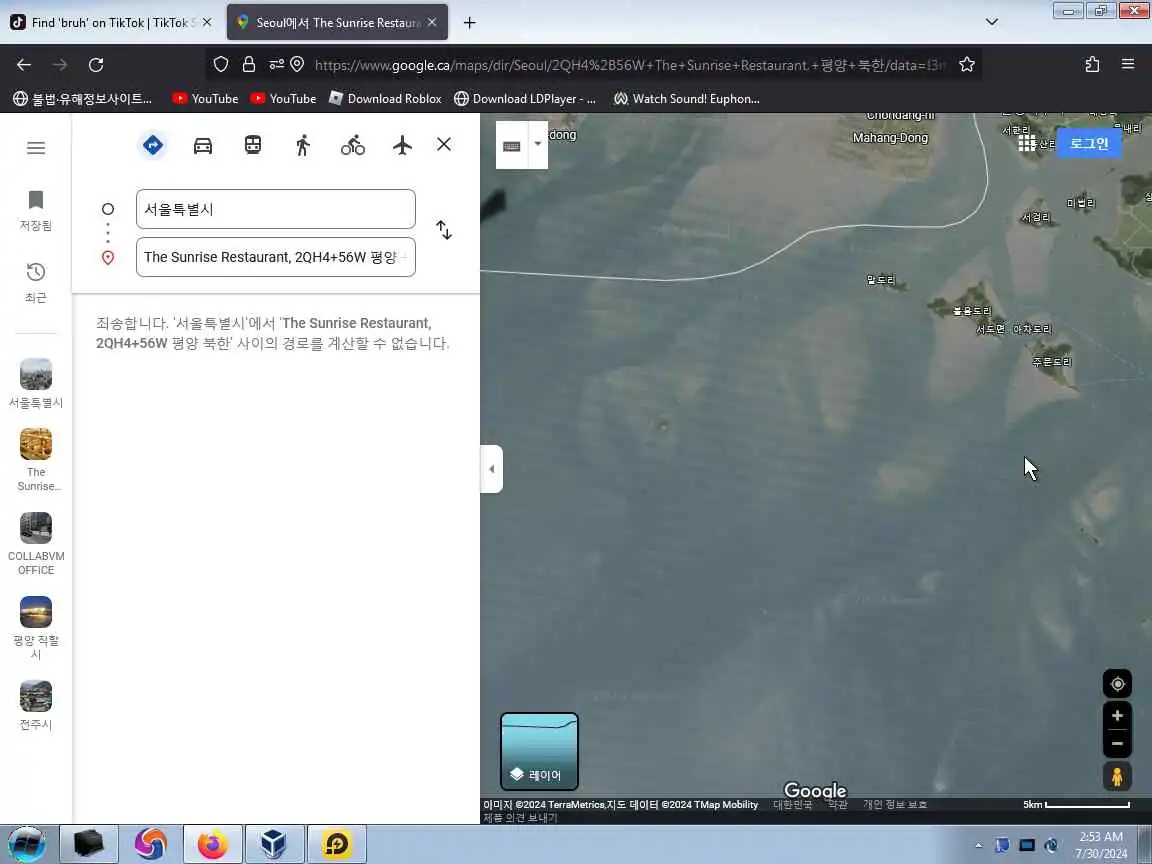
Task: Edit the 서울특별시 starting point field
Action: pyautogui.click(x=276, y=209)
